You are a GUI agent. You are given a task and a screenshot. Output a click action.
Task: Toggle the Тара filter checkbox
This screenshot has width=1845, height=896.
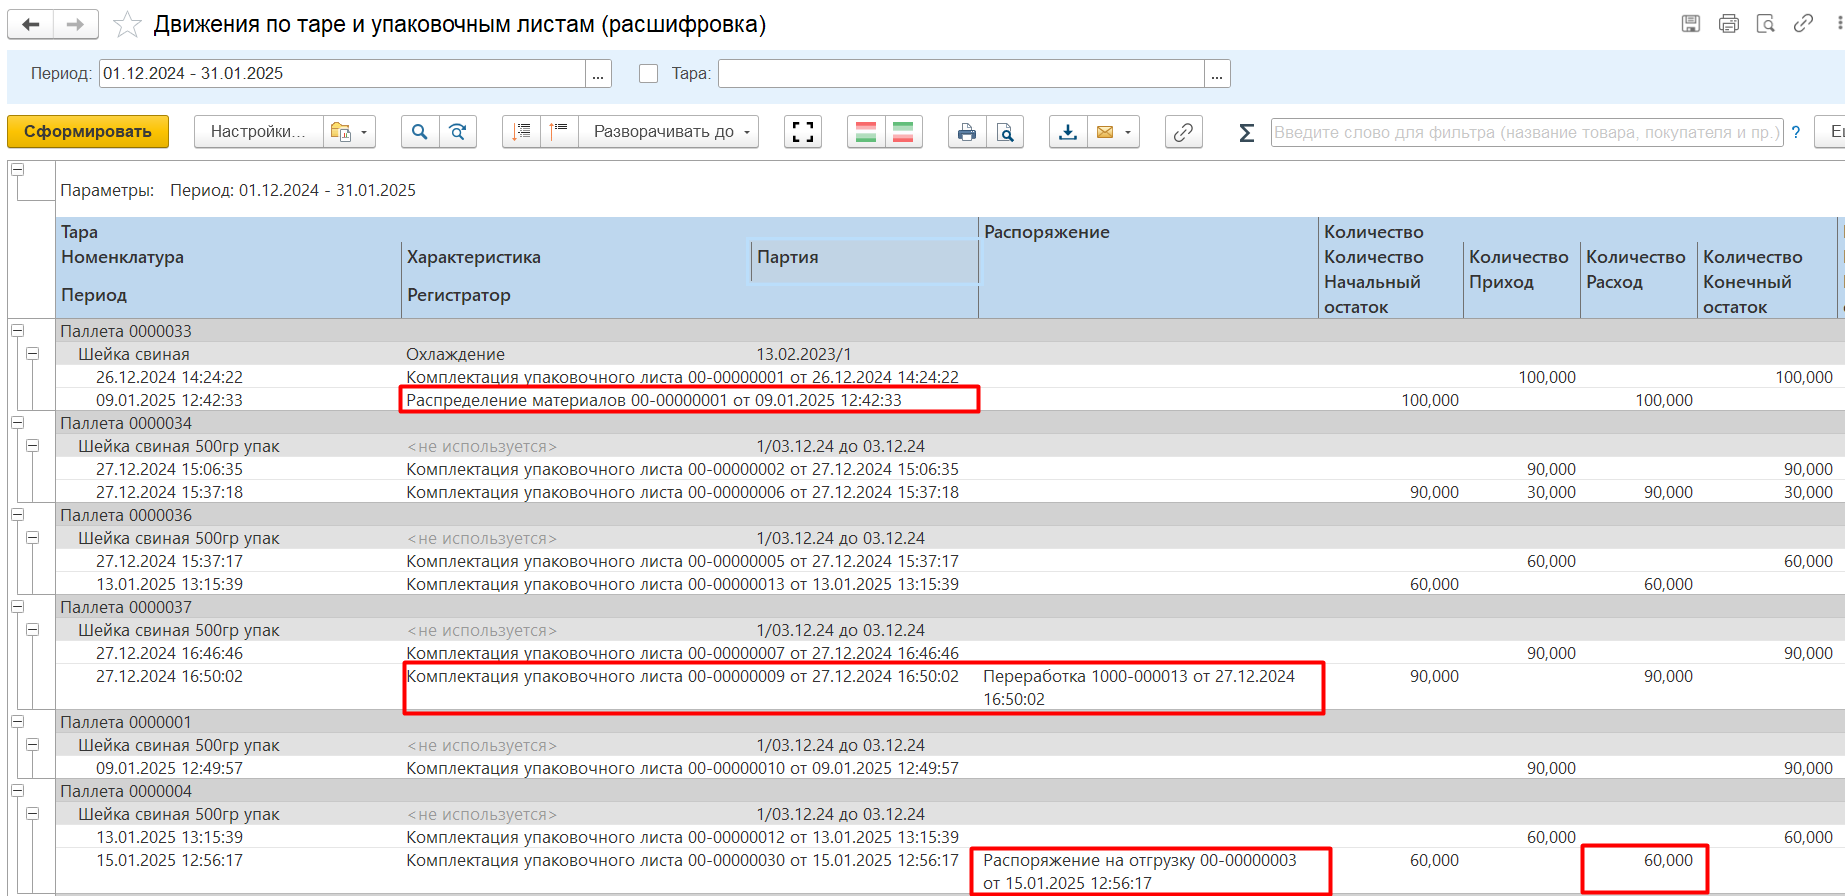(x=649, y=74)
